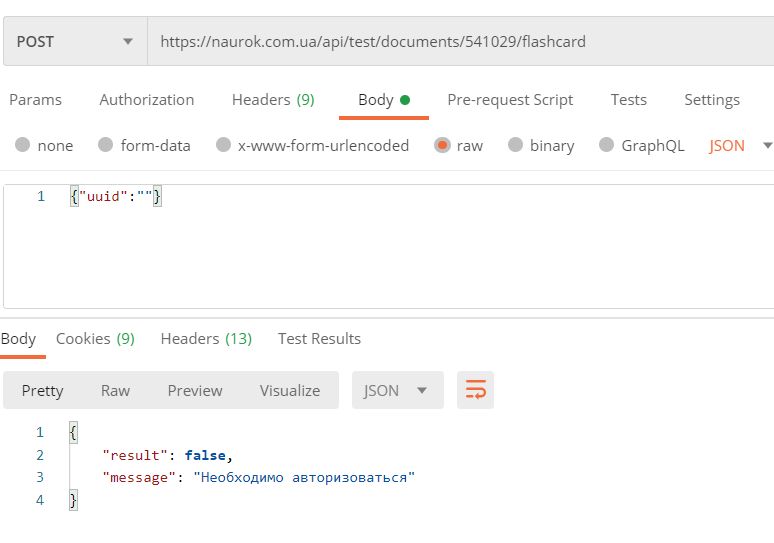Open the response JSON format dropdown
774x543 pixels.
pyautogui.click(x=397, y=390)
